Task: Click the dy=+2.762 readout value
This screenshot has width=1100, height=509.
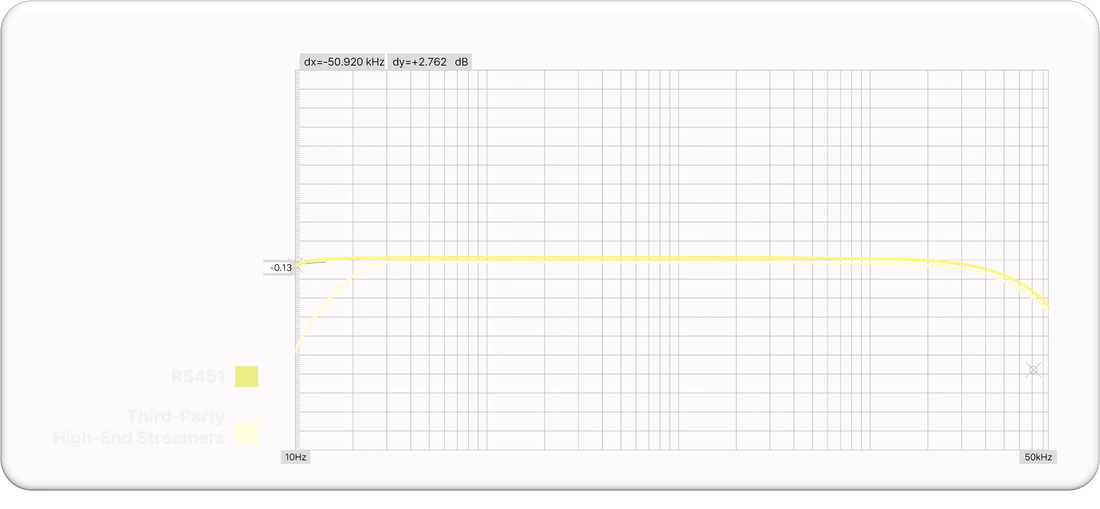Action: pos(419,62)
